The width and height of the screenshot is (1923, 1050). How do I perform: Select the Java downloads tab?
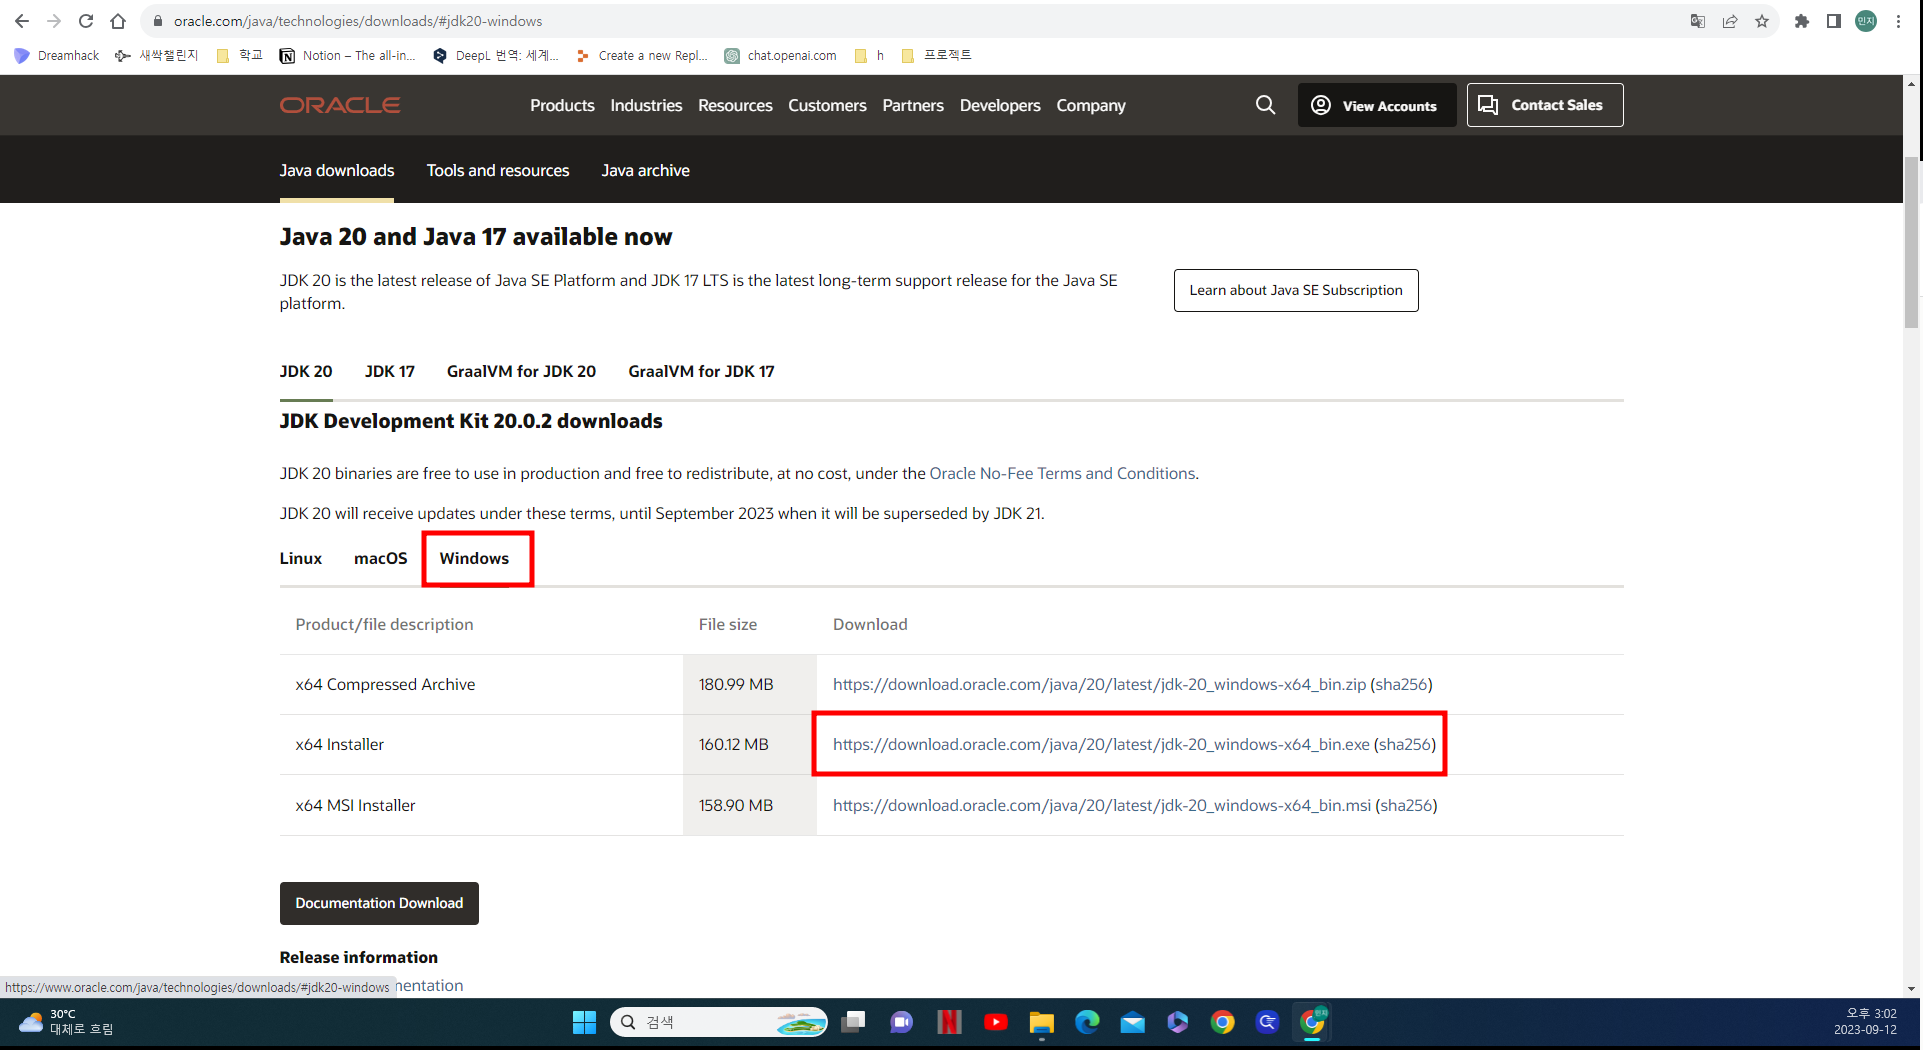pyautogui.click(x=337, y=170)
